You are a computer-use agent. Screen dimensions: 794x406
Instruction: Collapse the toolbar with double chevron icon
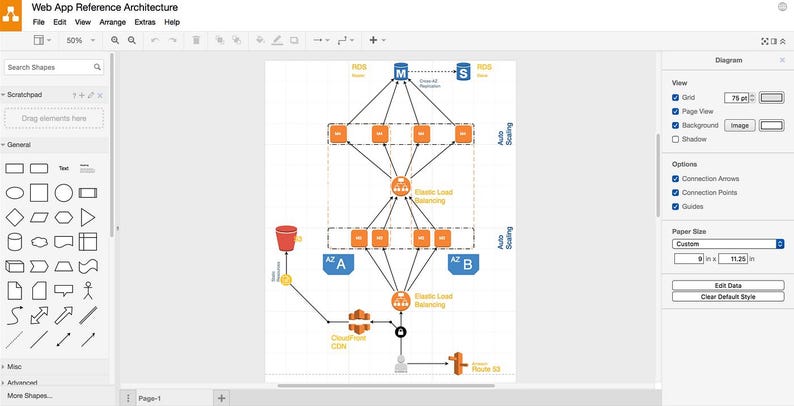pyautogui.click(x=783, y=41)
